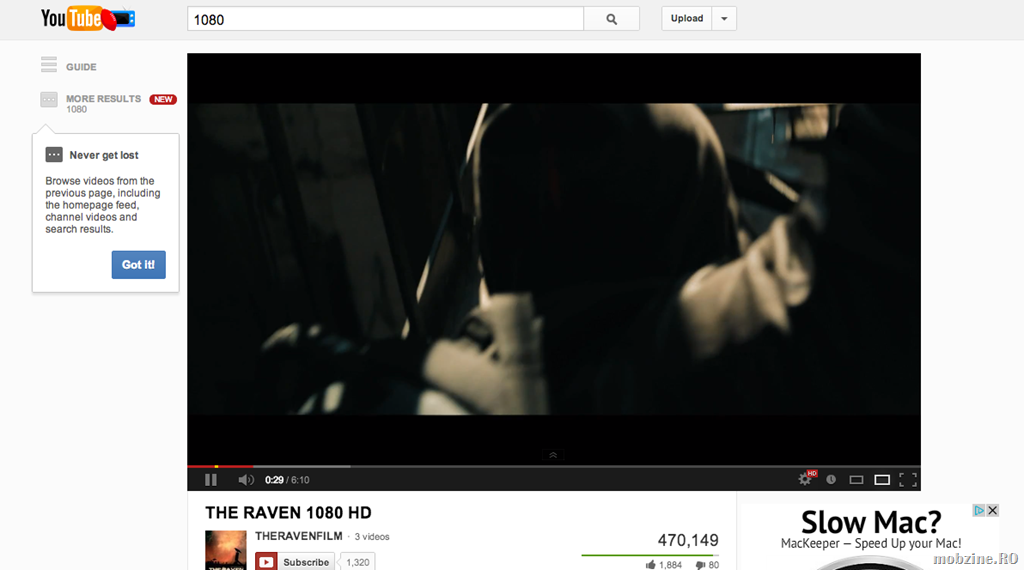Switch to the large player size
The height and width of the screenshot is (570, 1024).
pos(882,480)
